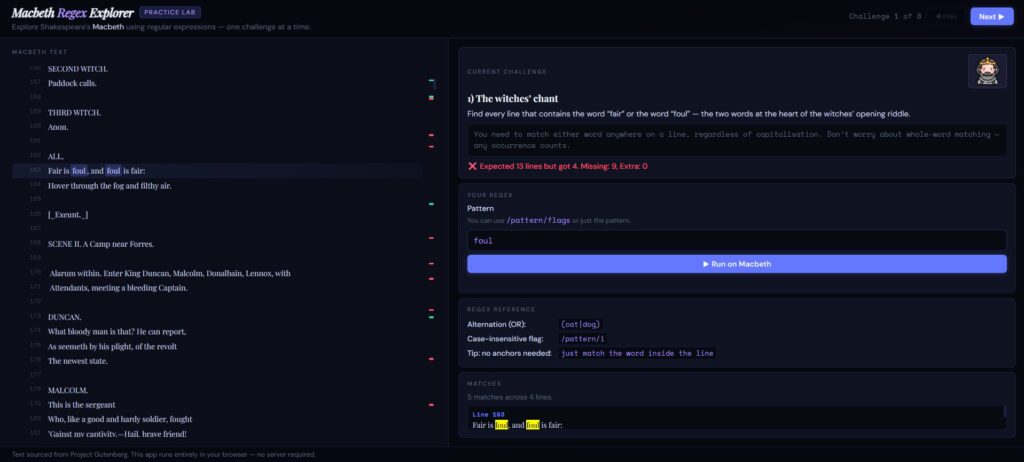Click 'just match the word inside the line' tip
The height and width of the screenshot is (462, 1024).
pos(637,353)
